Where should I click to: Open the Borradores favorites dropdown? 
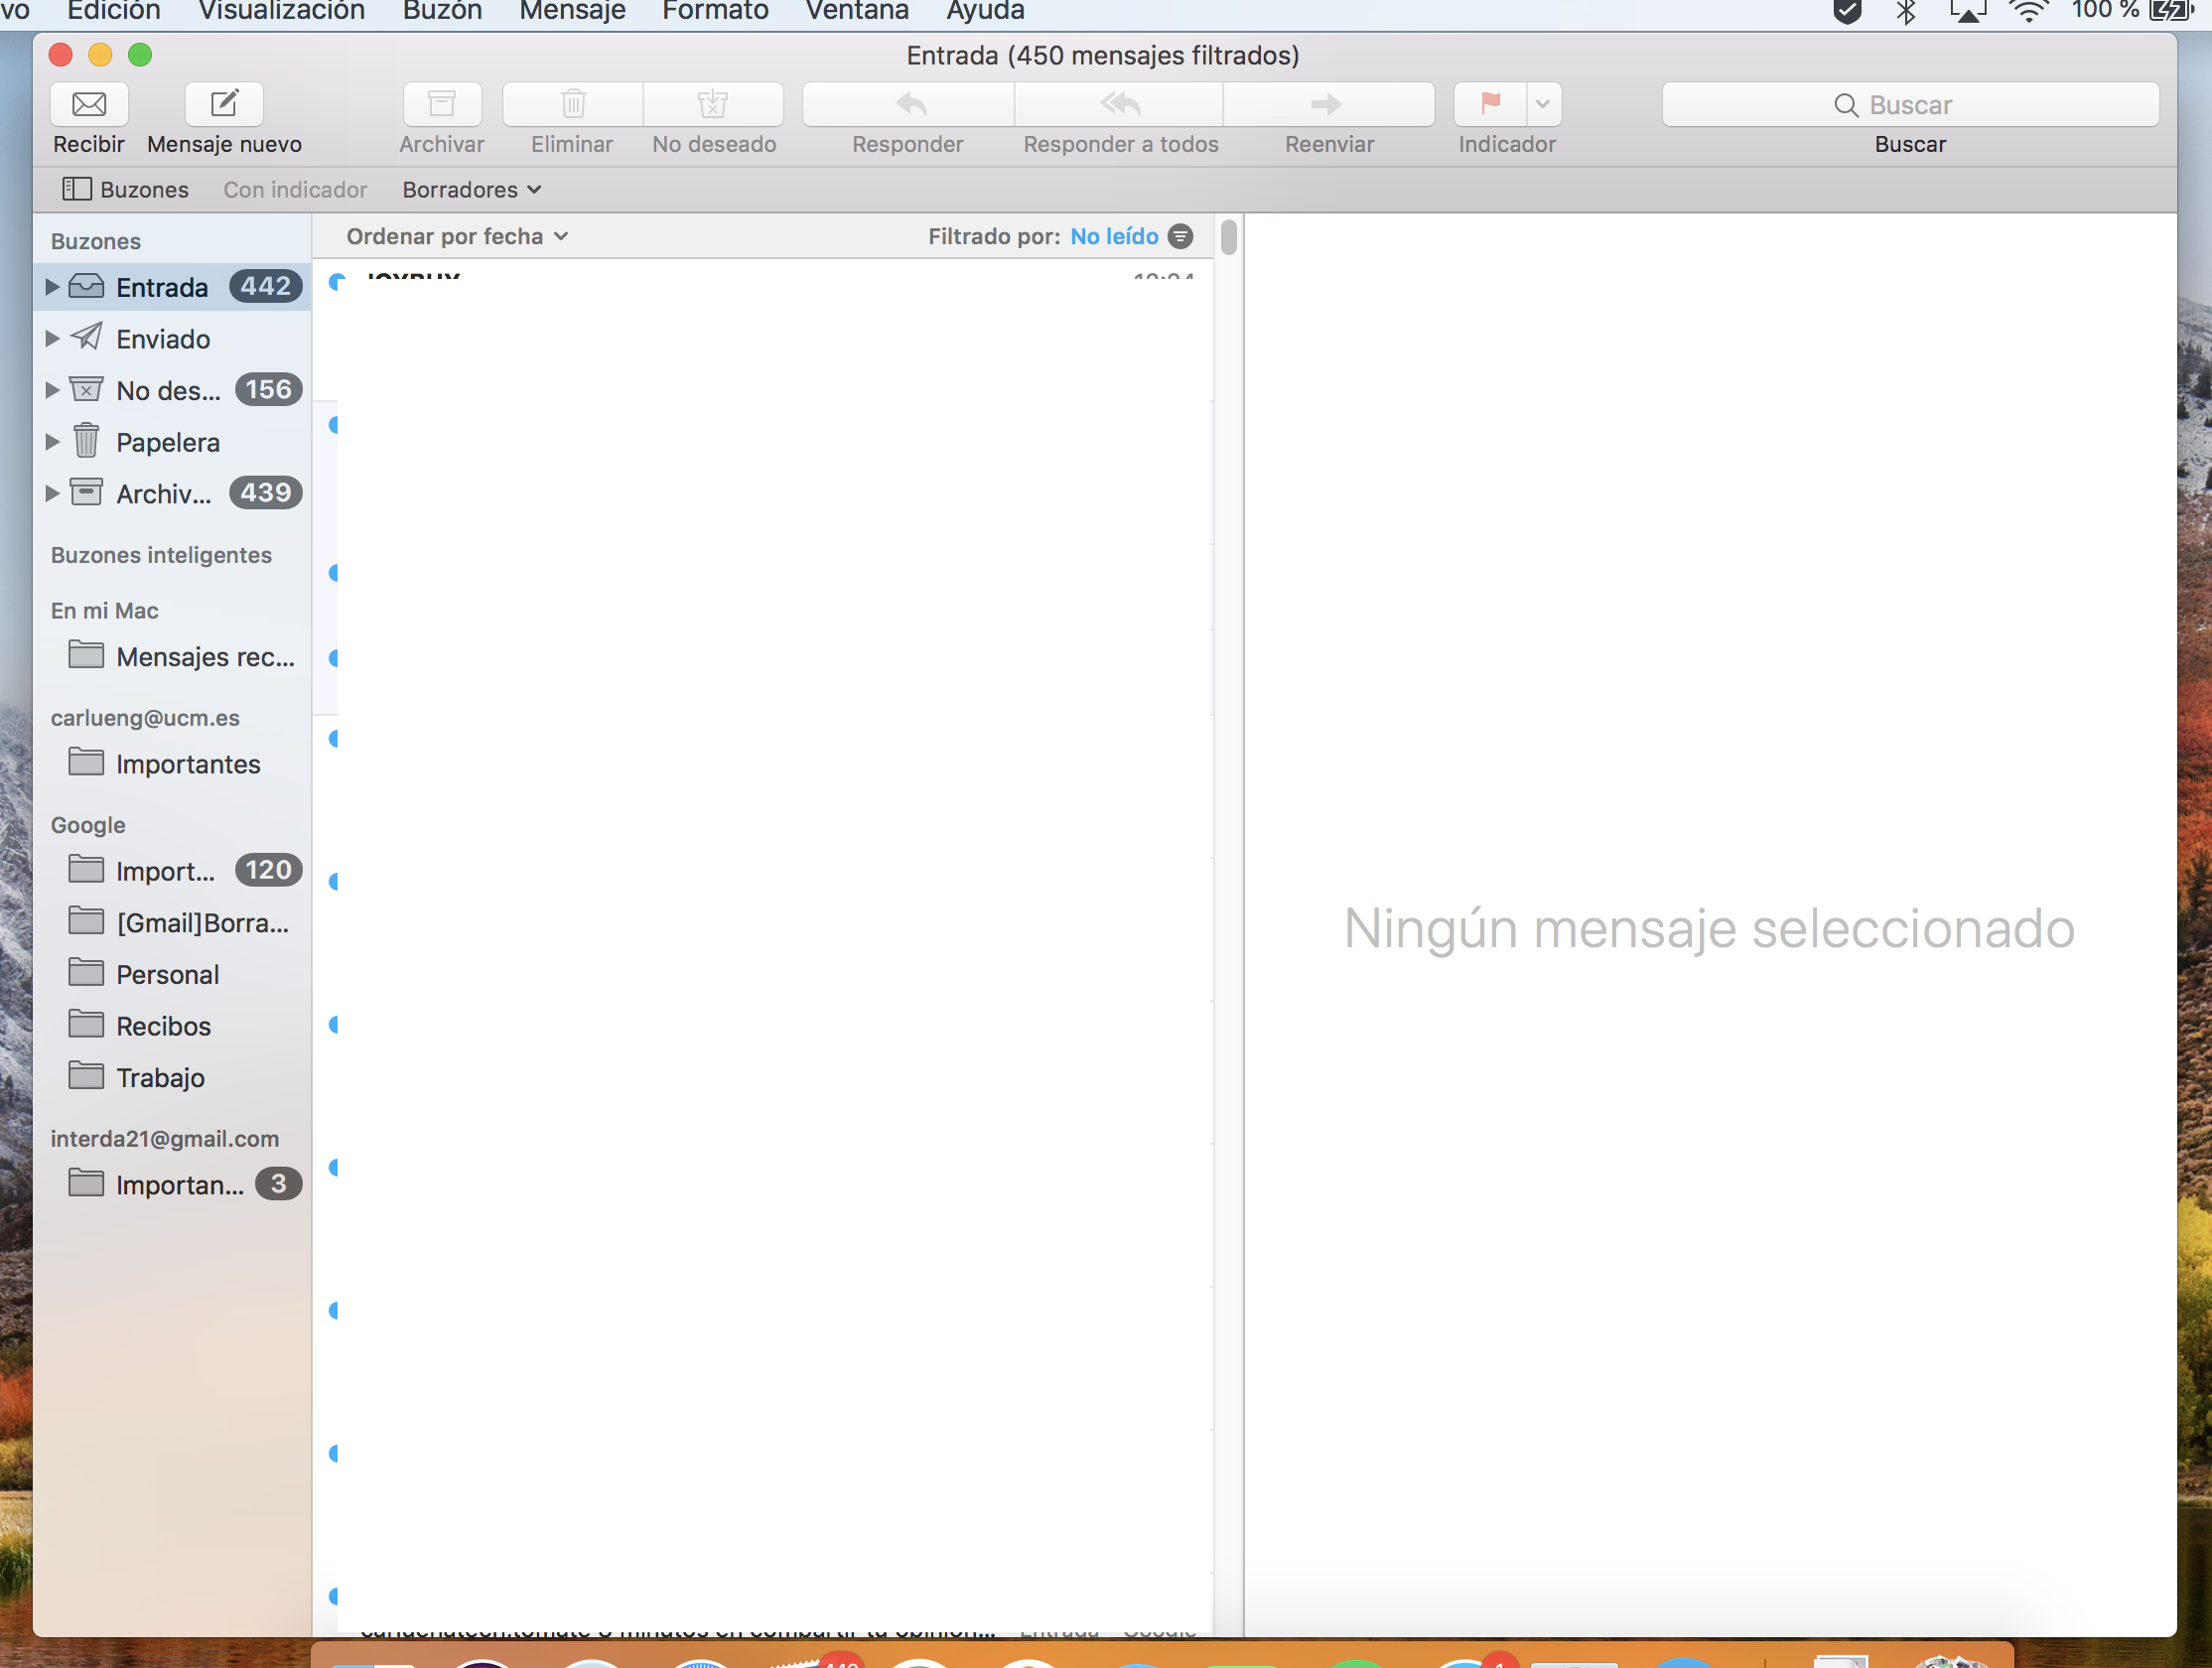click(x=471, y=190)
